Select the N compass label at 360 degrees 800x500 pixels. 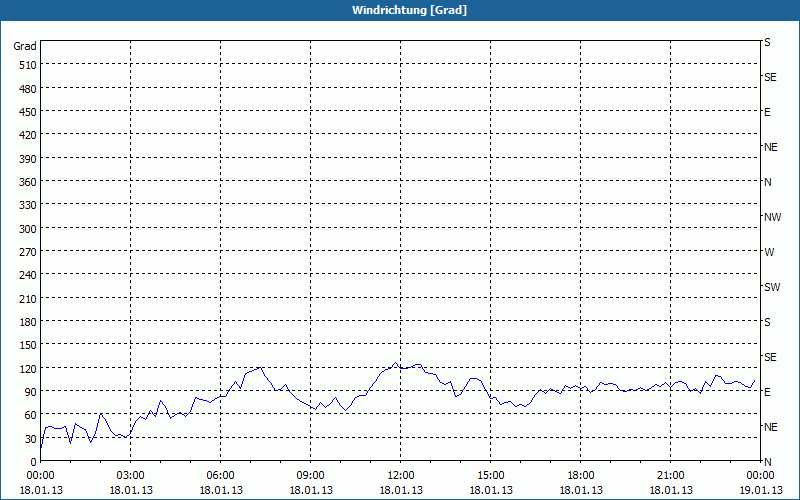pos(768,182)
